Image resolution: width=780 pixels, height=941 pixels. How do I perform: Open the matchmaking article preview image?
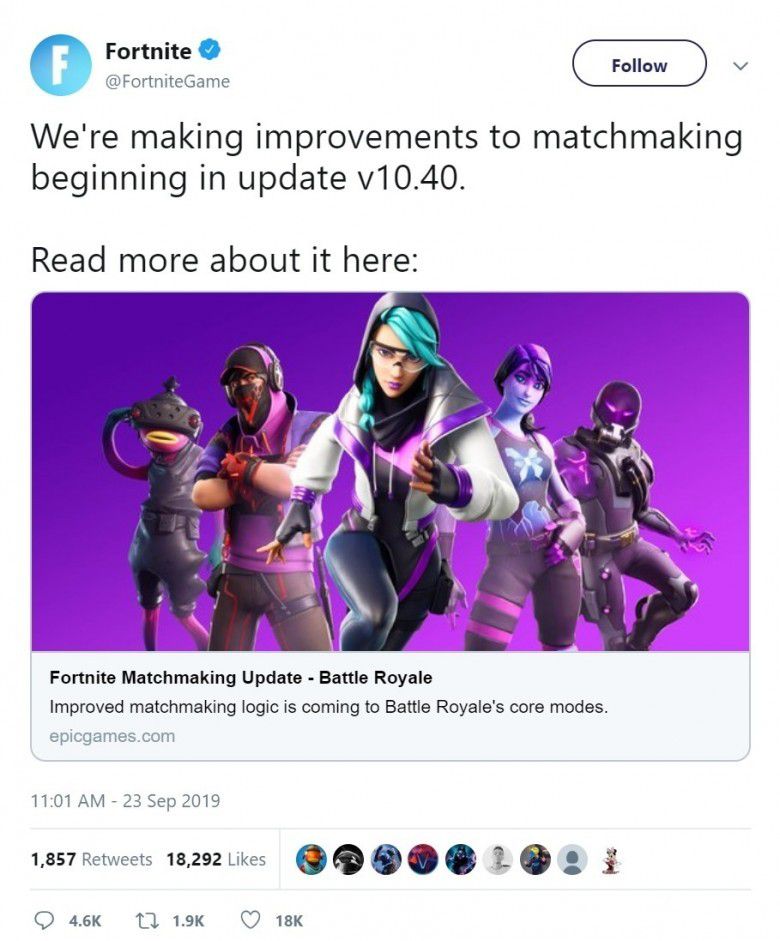[x=390, y=472]
